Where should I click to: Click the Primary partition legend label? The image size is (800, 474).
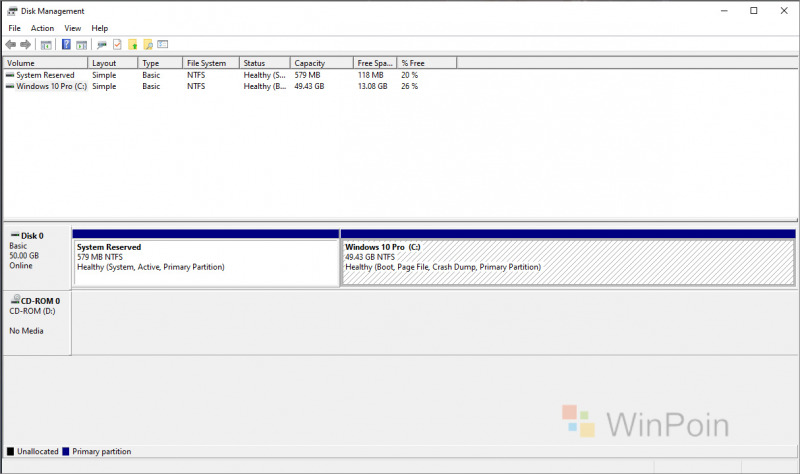coord(102,452)
